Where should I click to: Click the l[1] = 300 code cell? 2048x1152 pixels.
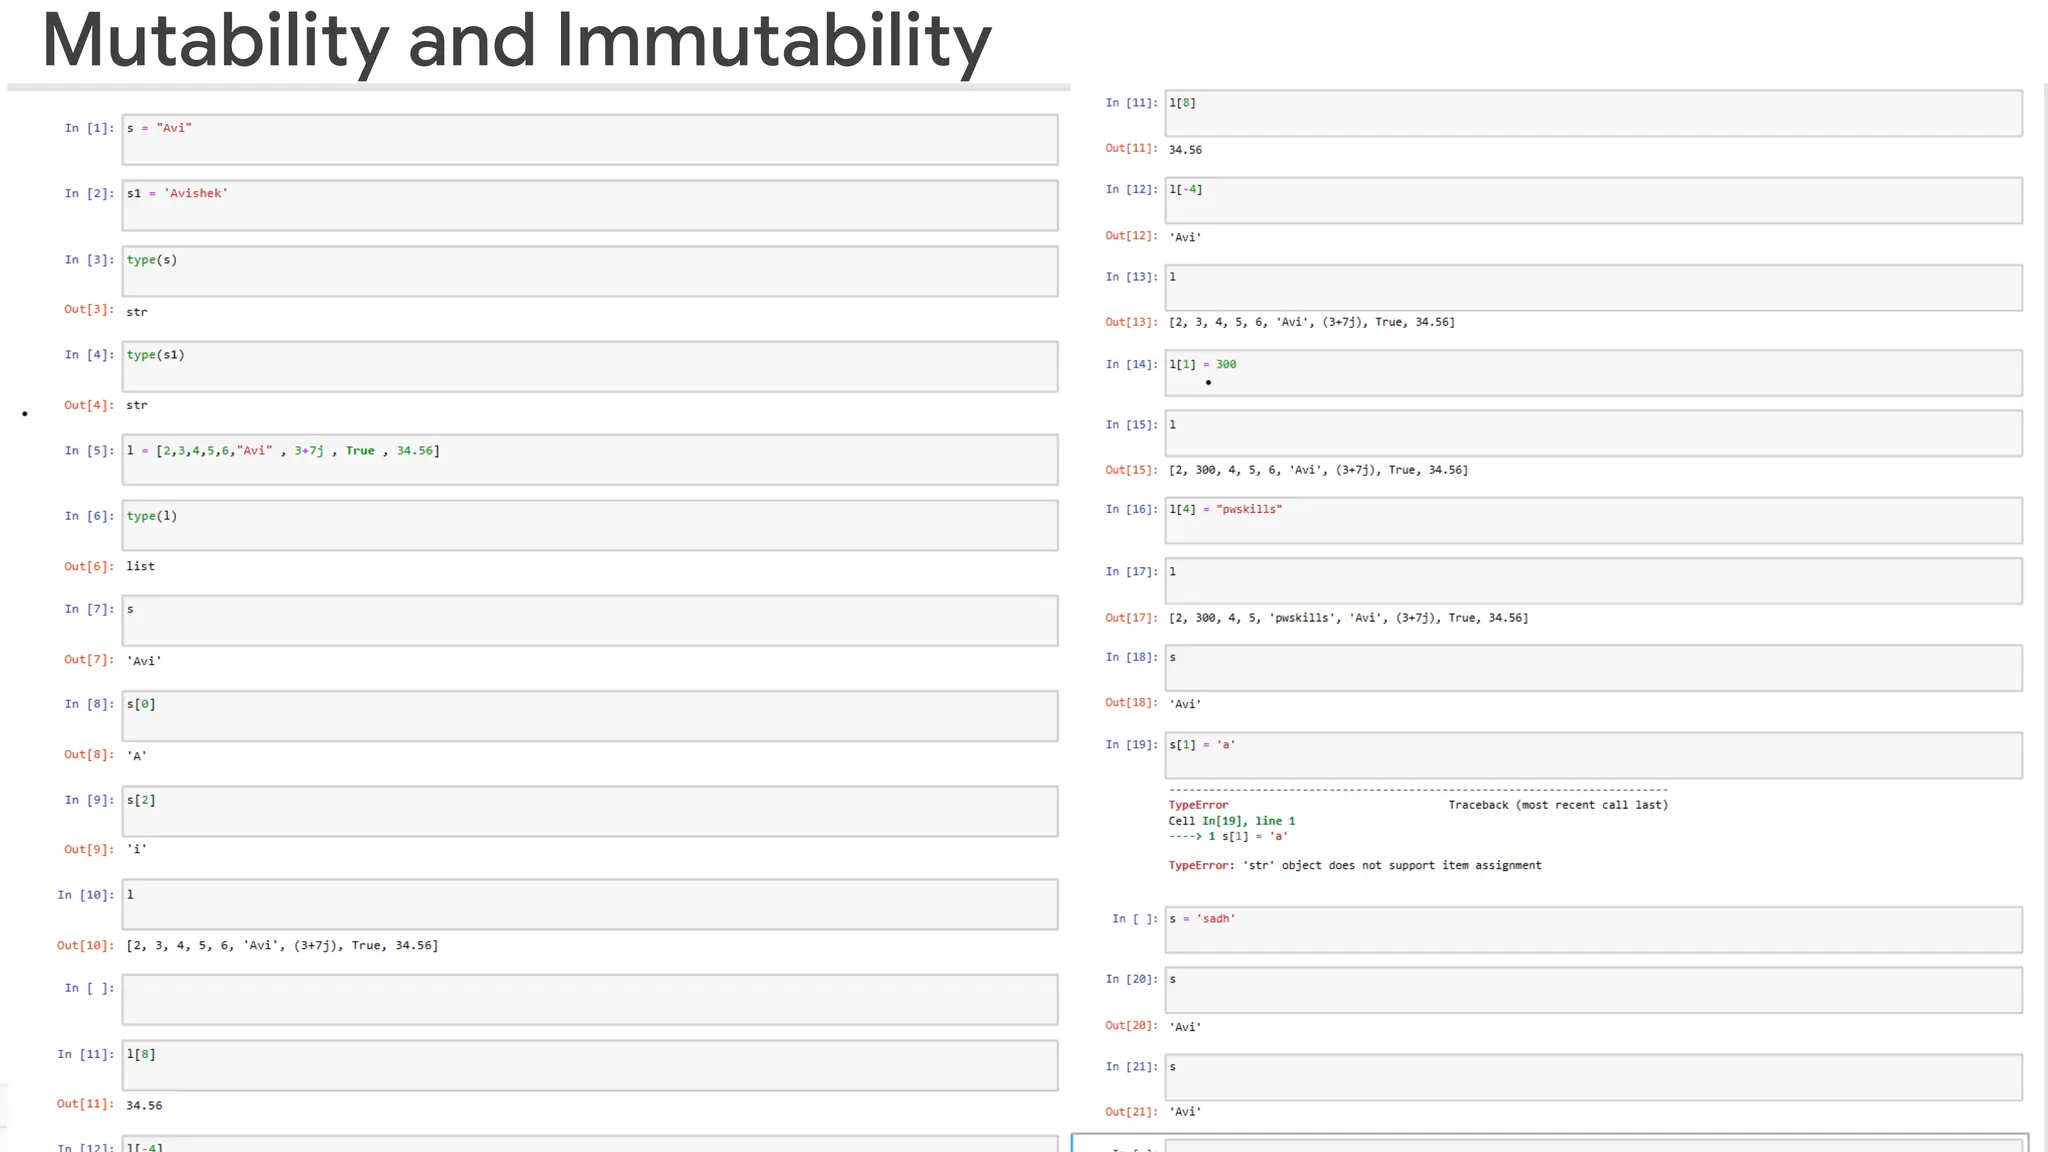1593,373
